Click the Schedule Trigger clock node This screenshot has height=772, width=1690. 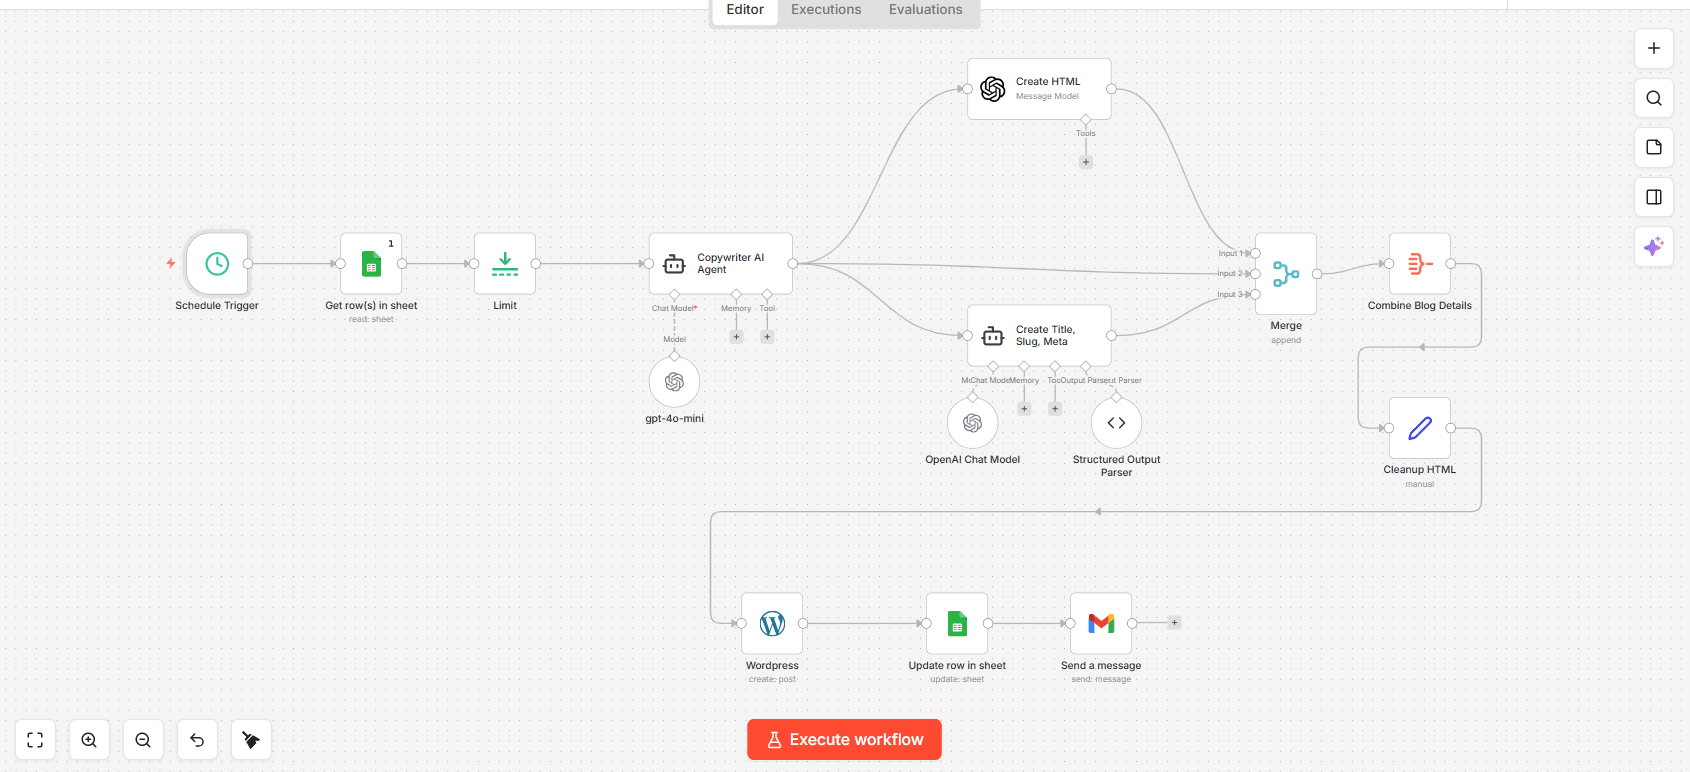[x=217, y=264]
